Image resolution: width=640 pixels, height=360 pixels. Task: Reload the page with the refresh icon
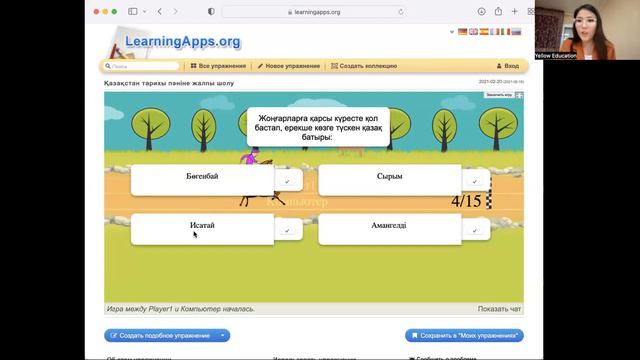click(x=401, y=12)
